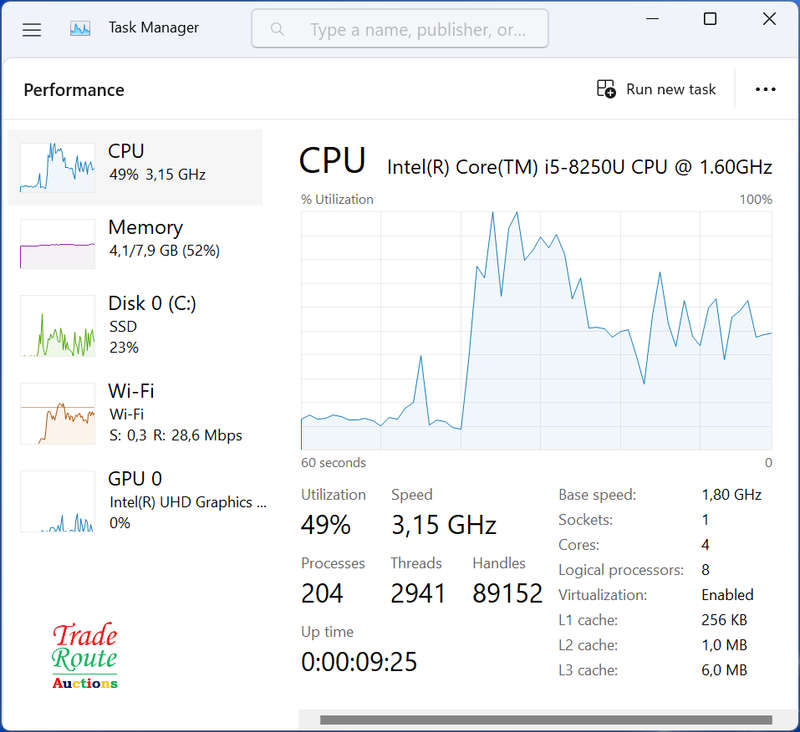Focus the search box for name or publisher
Image resolution: width=800 pixels, height=732 pixels.
pos(400,29)
